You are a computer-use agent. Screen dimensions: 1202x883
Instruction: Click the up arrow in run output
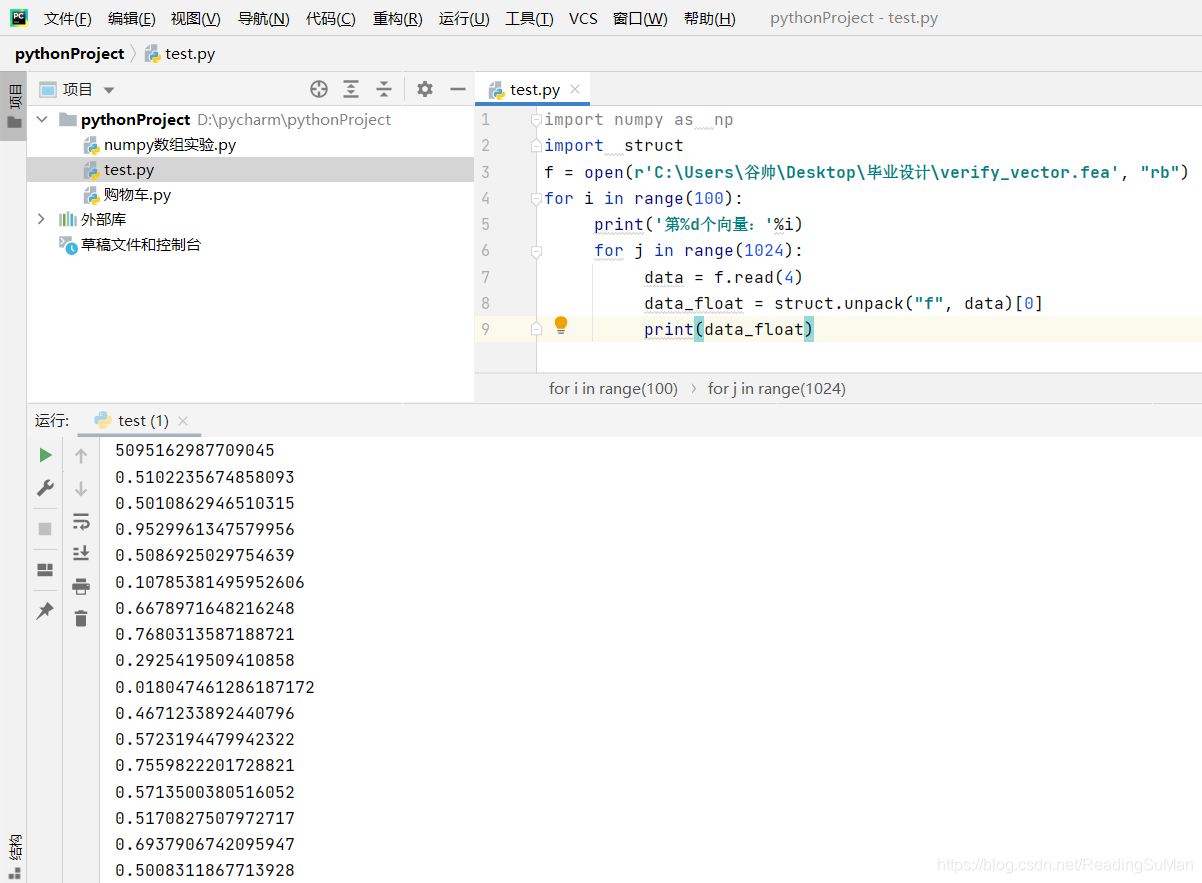point(81,456)
